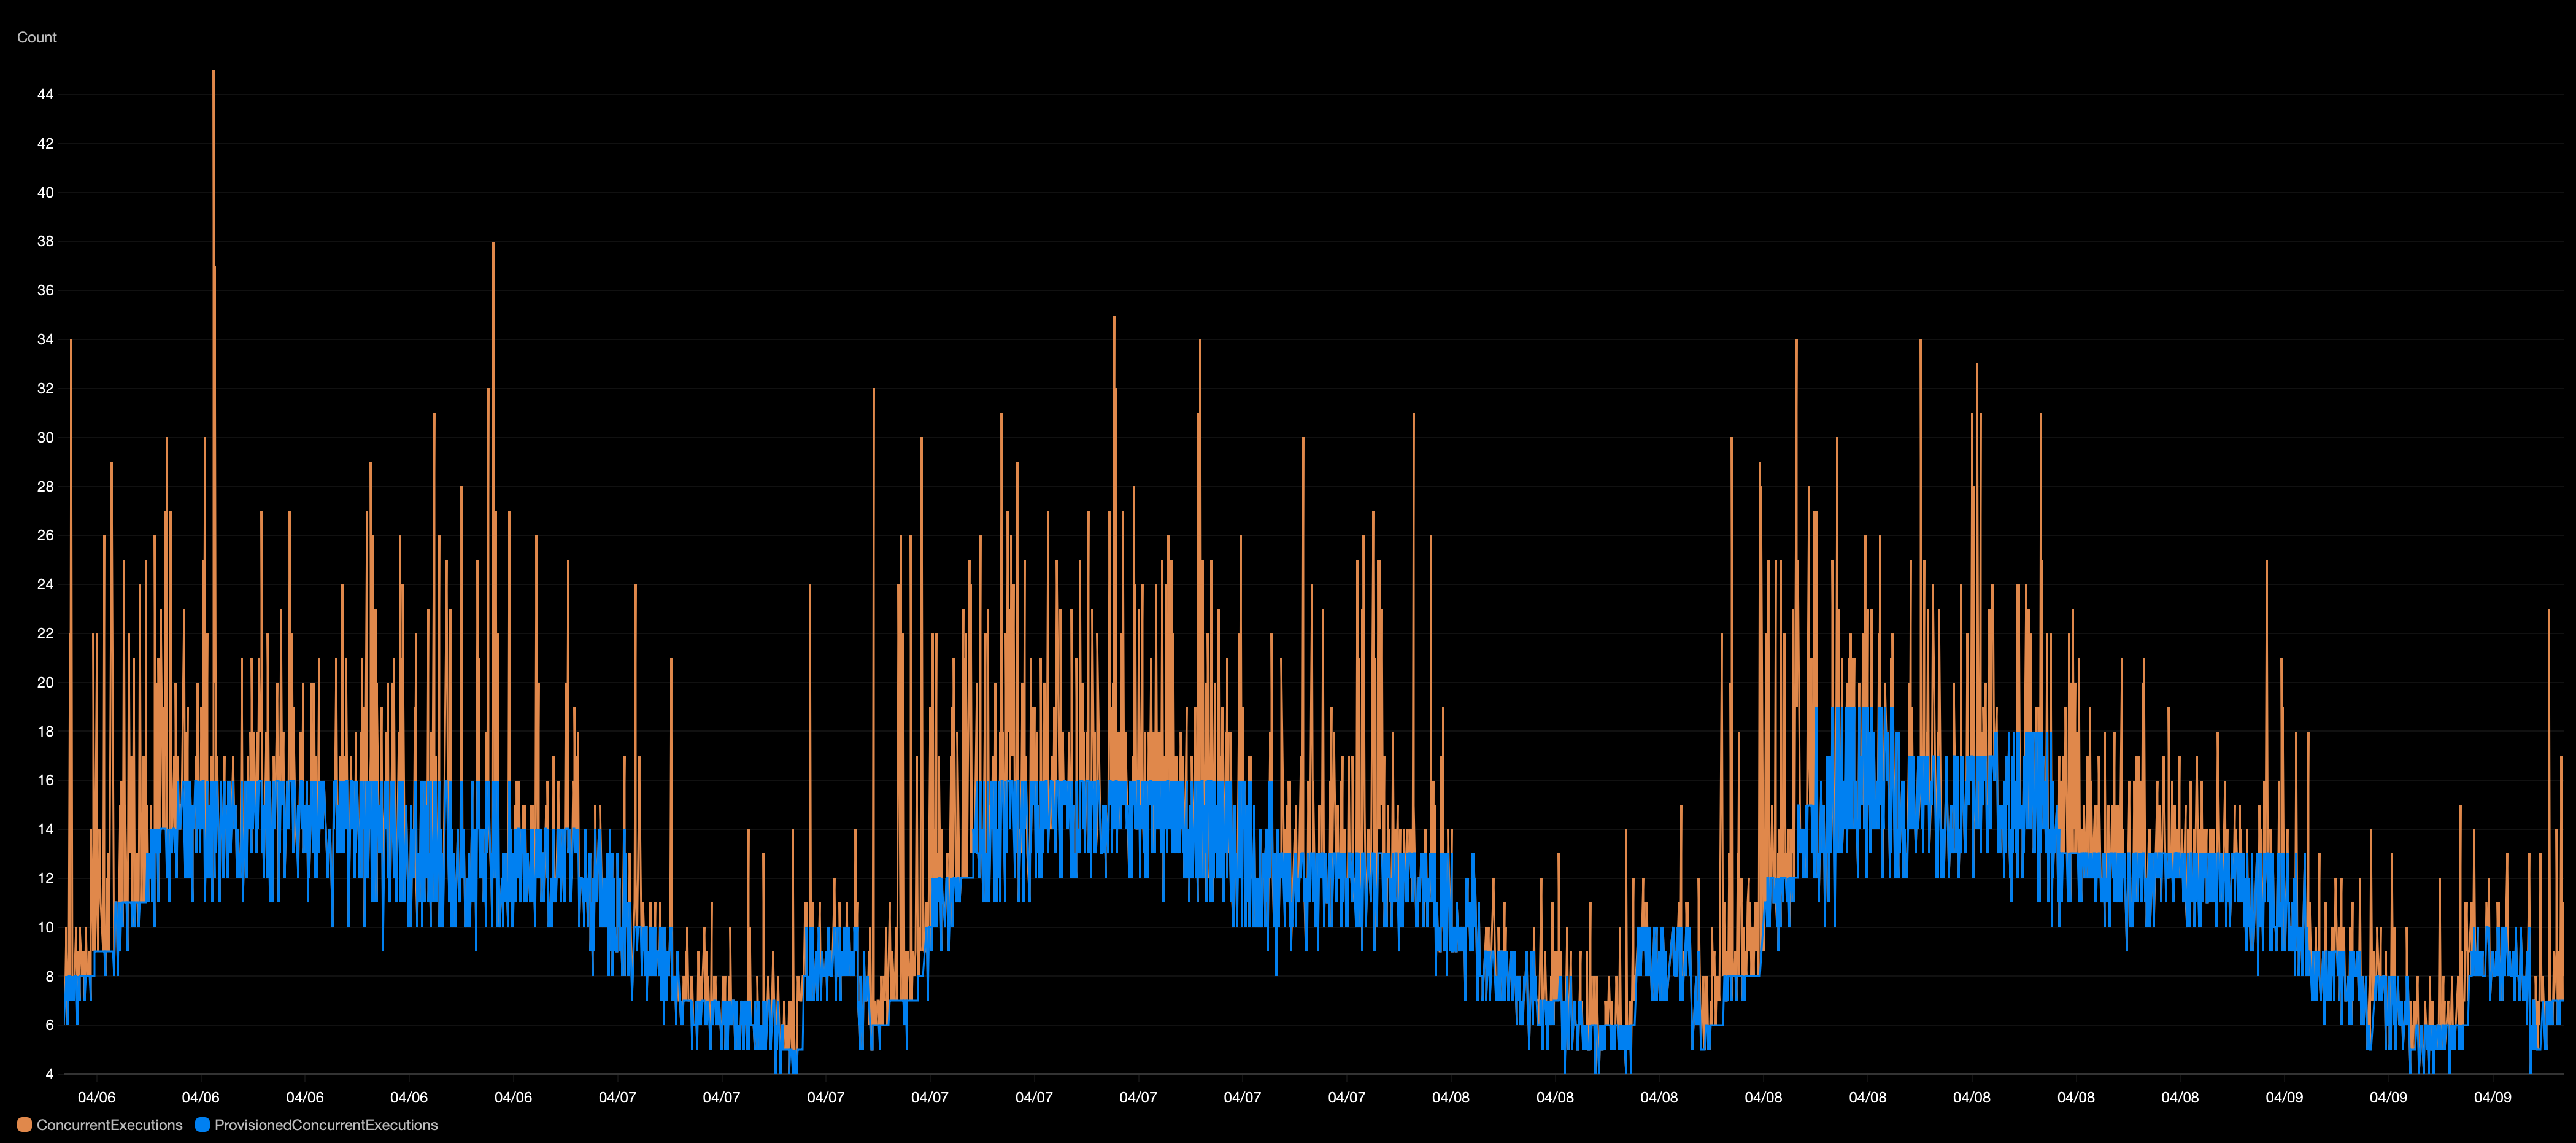Screen dimensions: 2576x1143
Task: Select the 44 value on y-axis
Action: pyautogui.click(x=45, y=95)
